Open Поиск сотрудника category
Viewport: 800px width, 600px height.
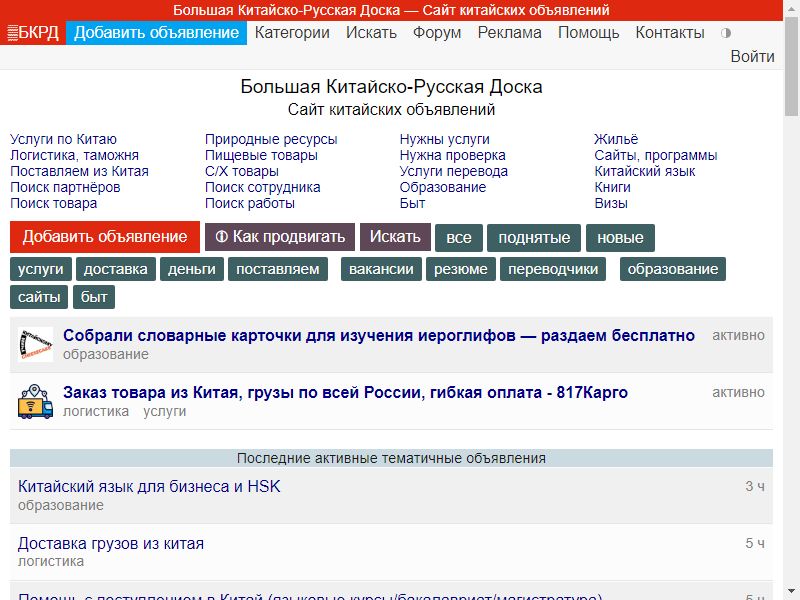pyautogui.click(x=262, y=187)
